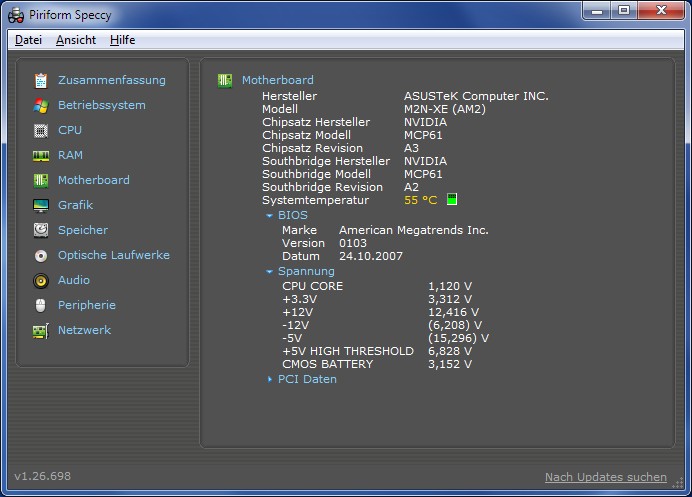Open the Datei menu
692x497 pixels.
tap(28, 40)
